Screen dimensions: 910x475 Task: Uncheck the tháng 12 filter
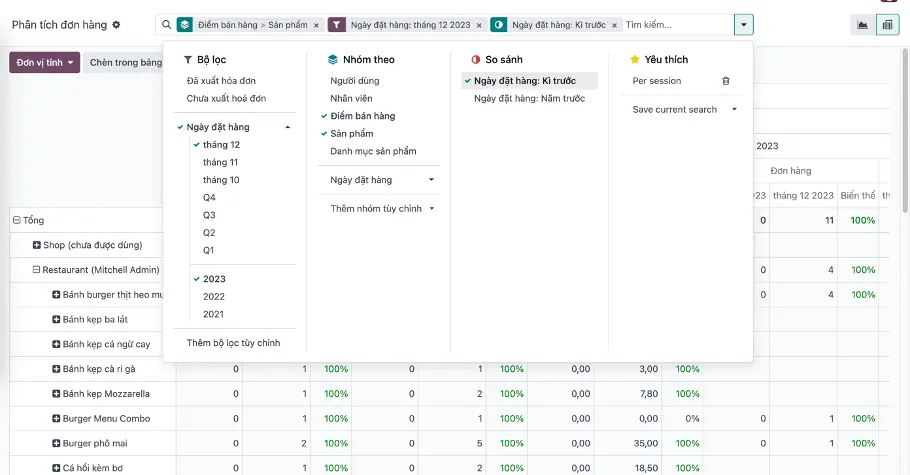tap(221, 145)
